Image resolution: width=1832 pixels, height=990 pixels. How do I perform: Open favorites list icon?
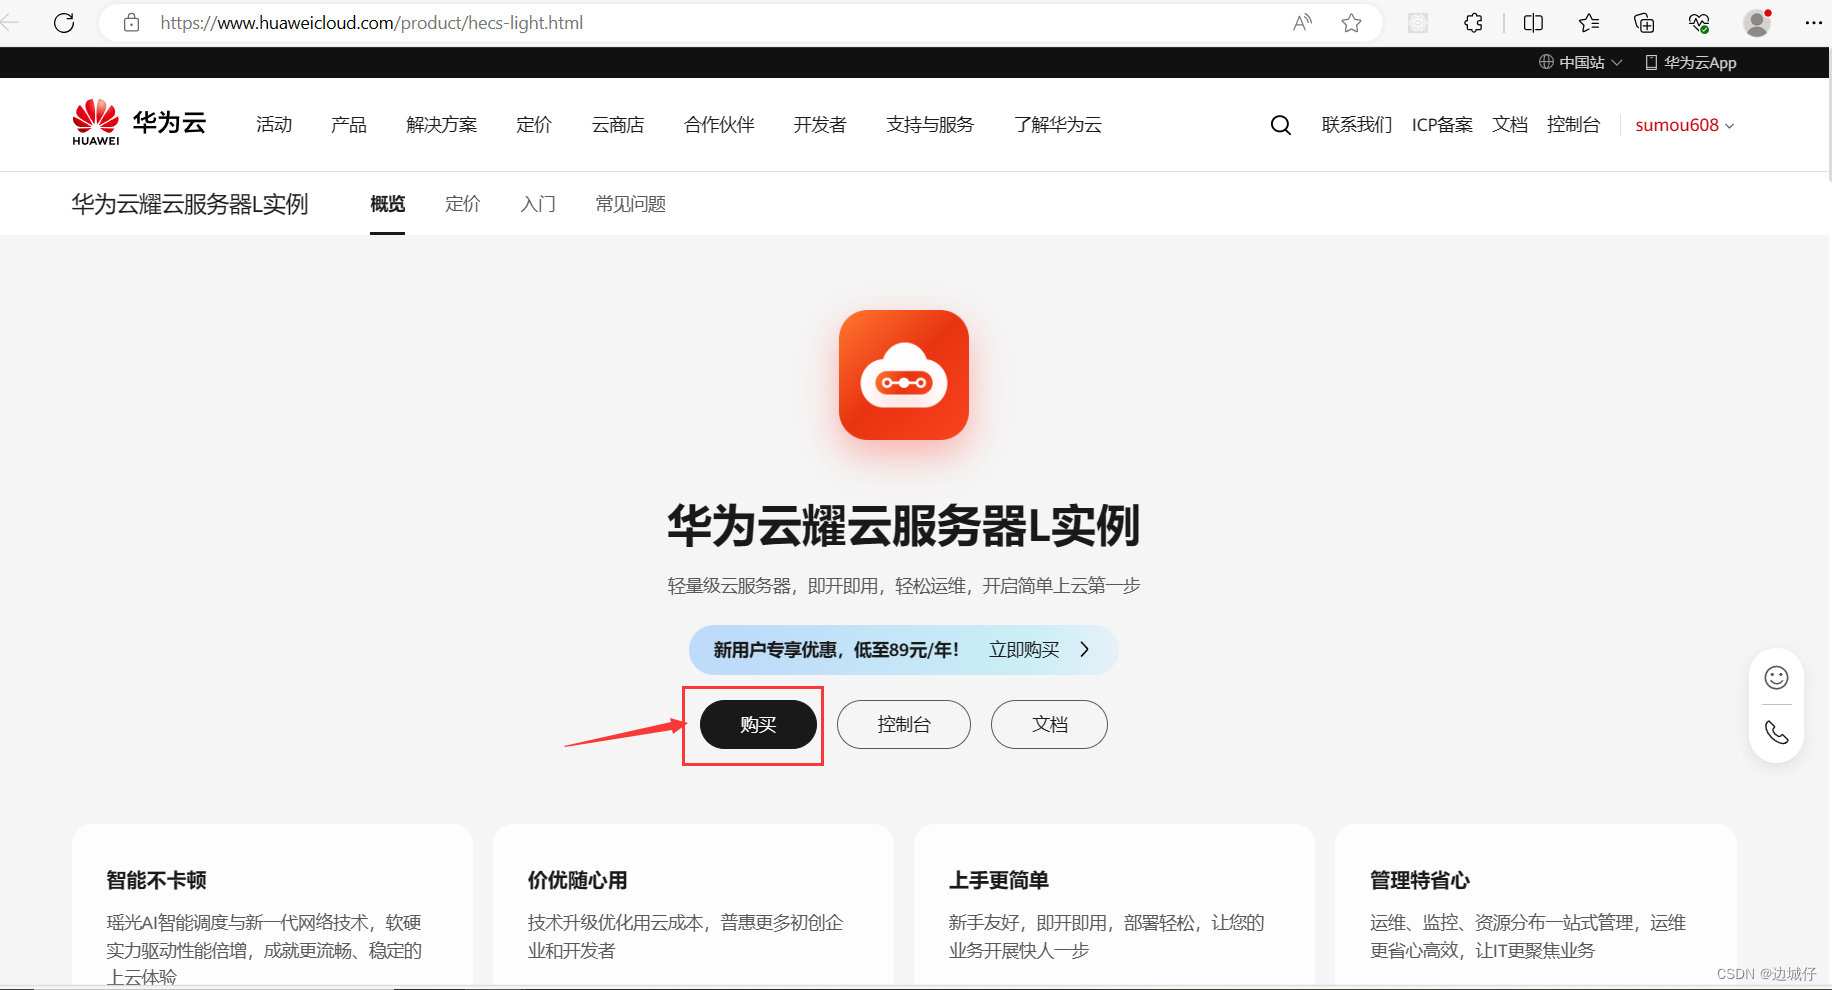(x=1589, y=23)
